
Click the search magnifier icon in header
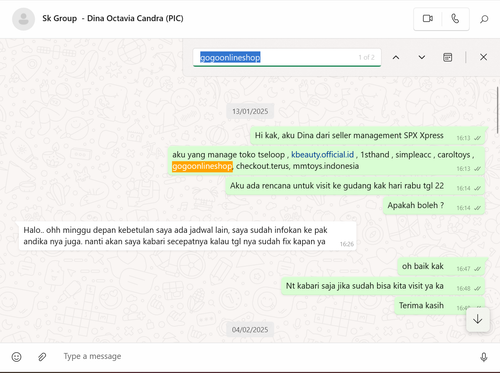click(x=484, y=19)
